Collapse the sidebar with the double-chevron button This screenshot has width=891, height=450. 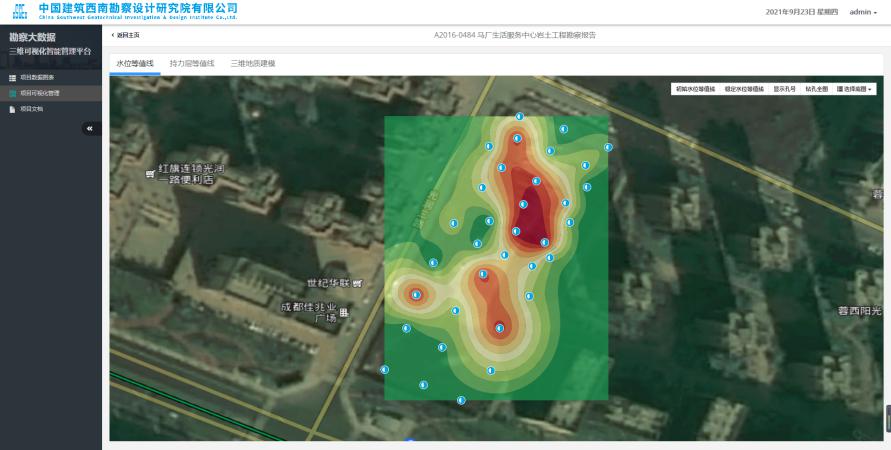[x=90, y=128]
